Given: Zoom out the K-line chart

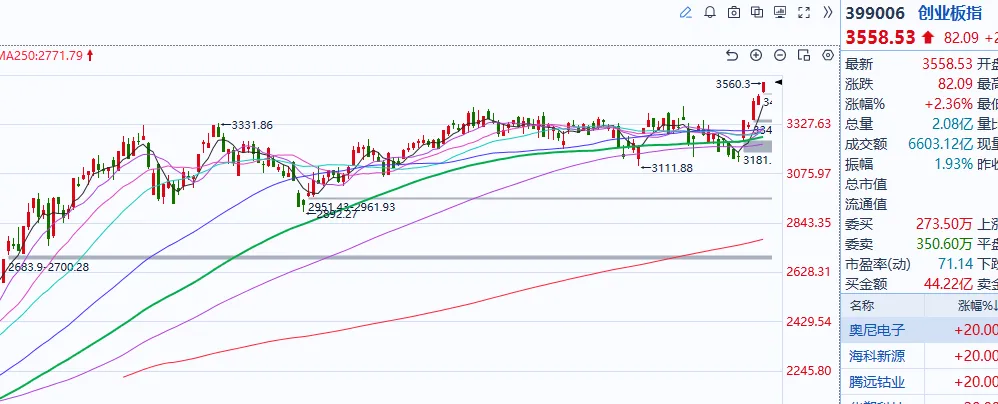Looking at the screenshot, I should point(780,55).
